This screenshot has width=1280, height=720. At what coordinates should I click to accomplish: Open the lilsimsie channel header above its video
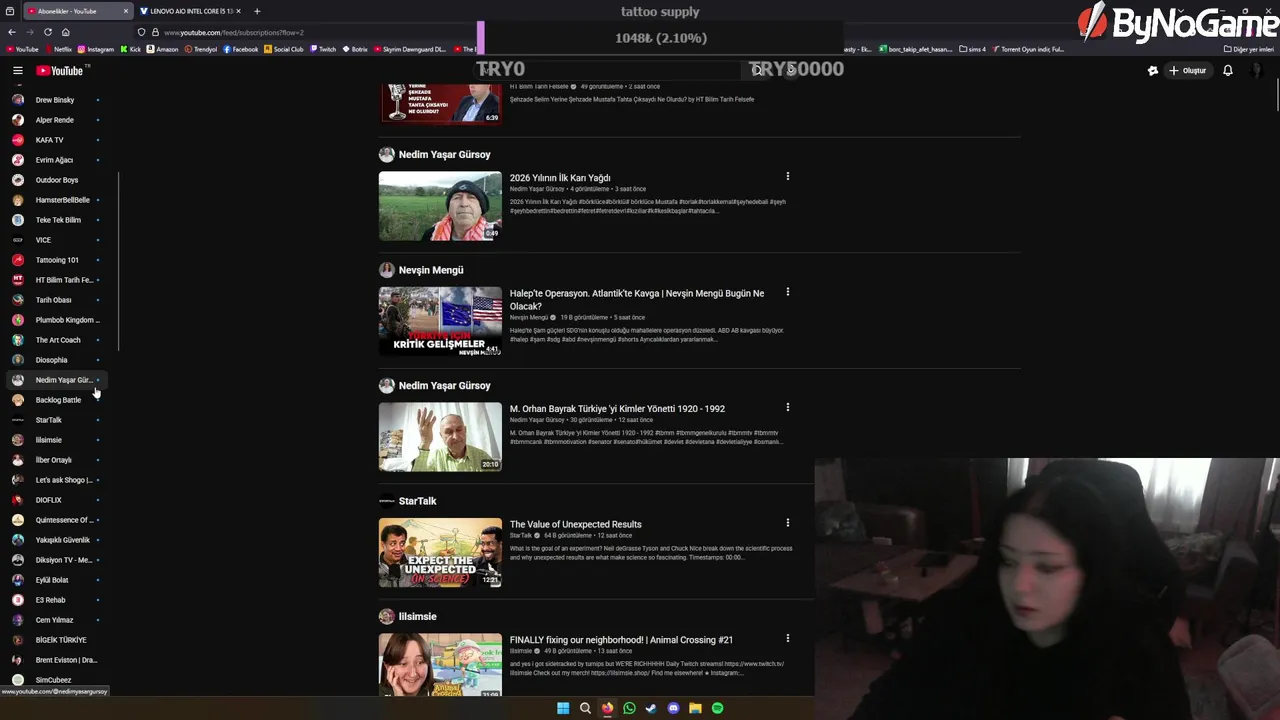[417, 616]
